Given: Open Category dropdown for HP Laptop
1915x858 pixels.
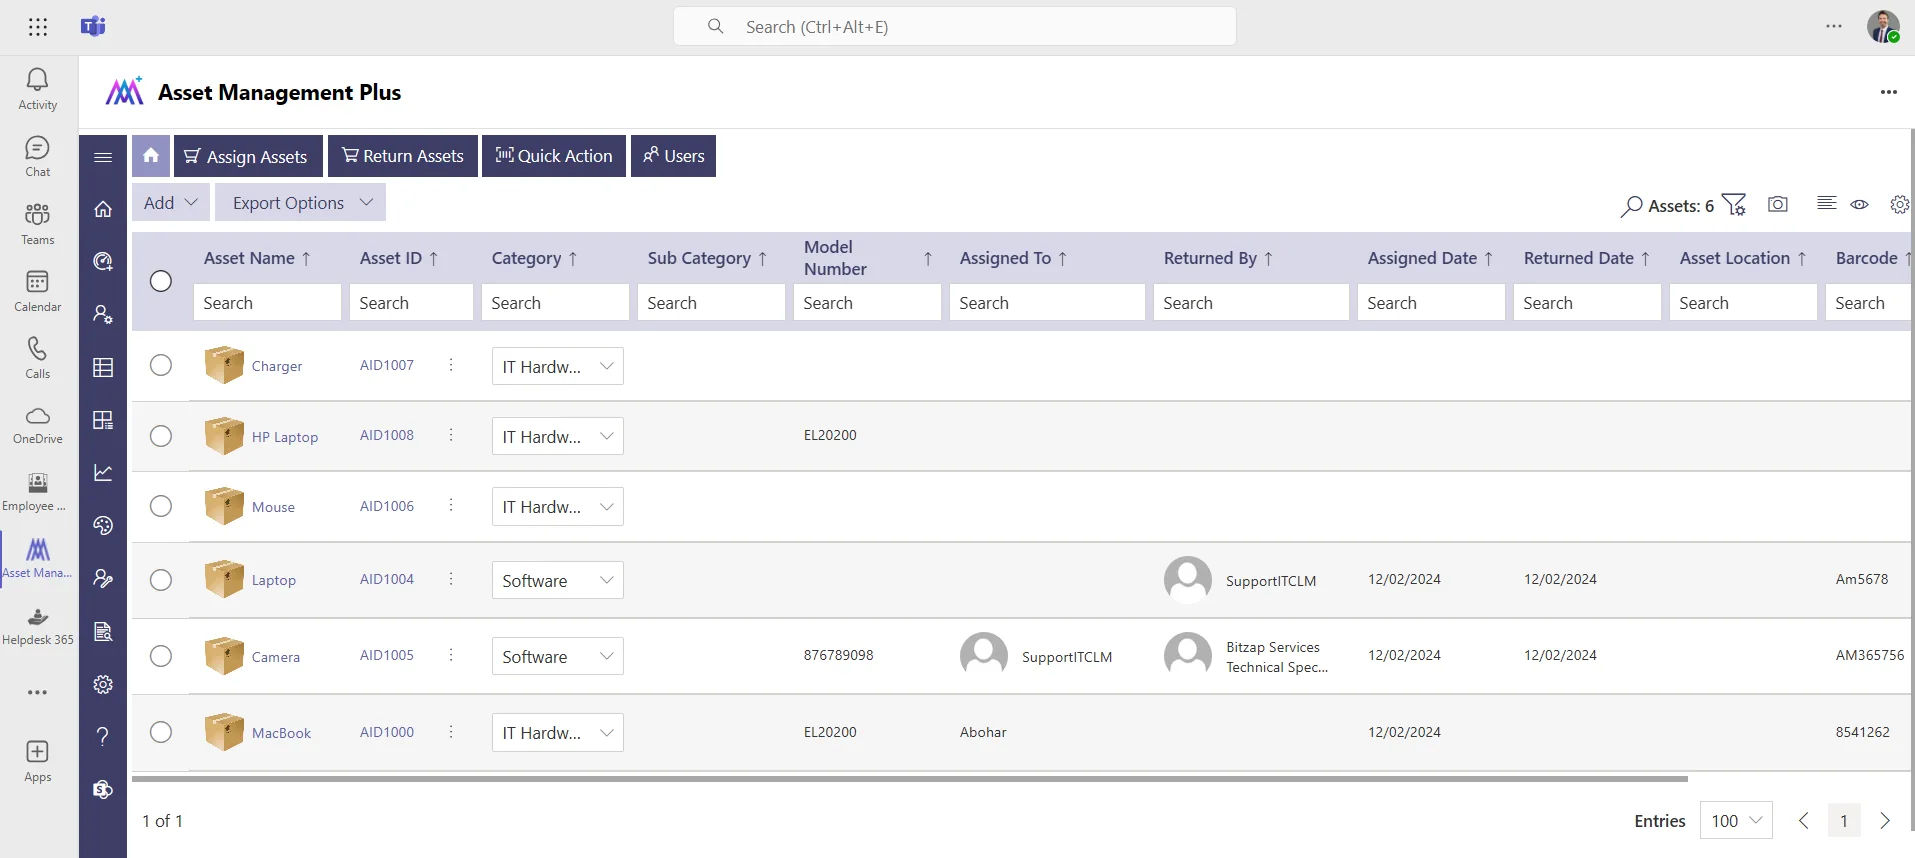Looking at the screenshot, I should pyautogui.click(x=558, y=436).
